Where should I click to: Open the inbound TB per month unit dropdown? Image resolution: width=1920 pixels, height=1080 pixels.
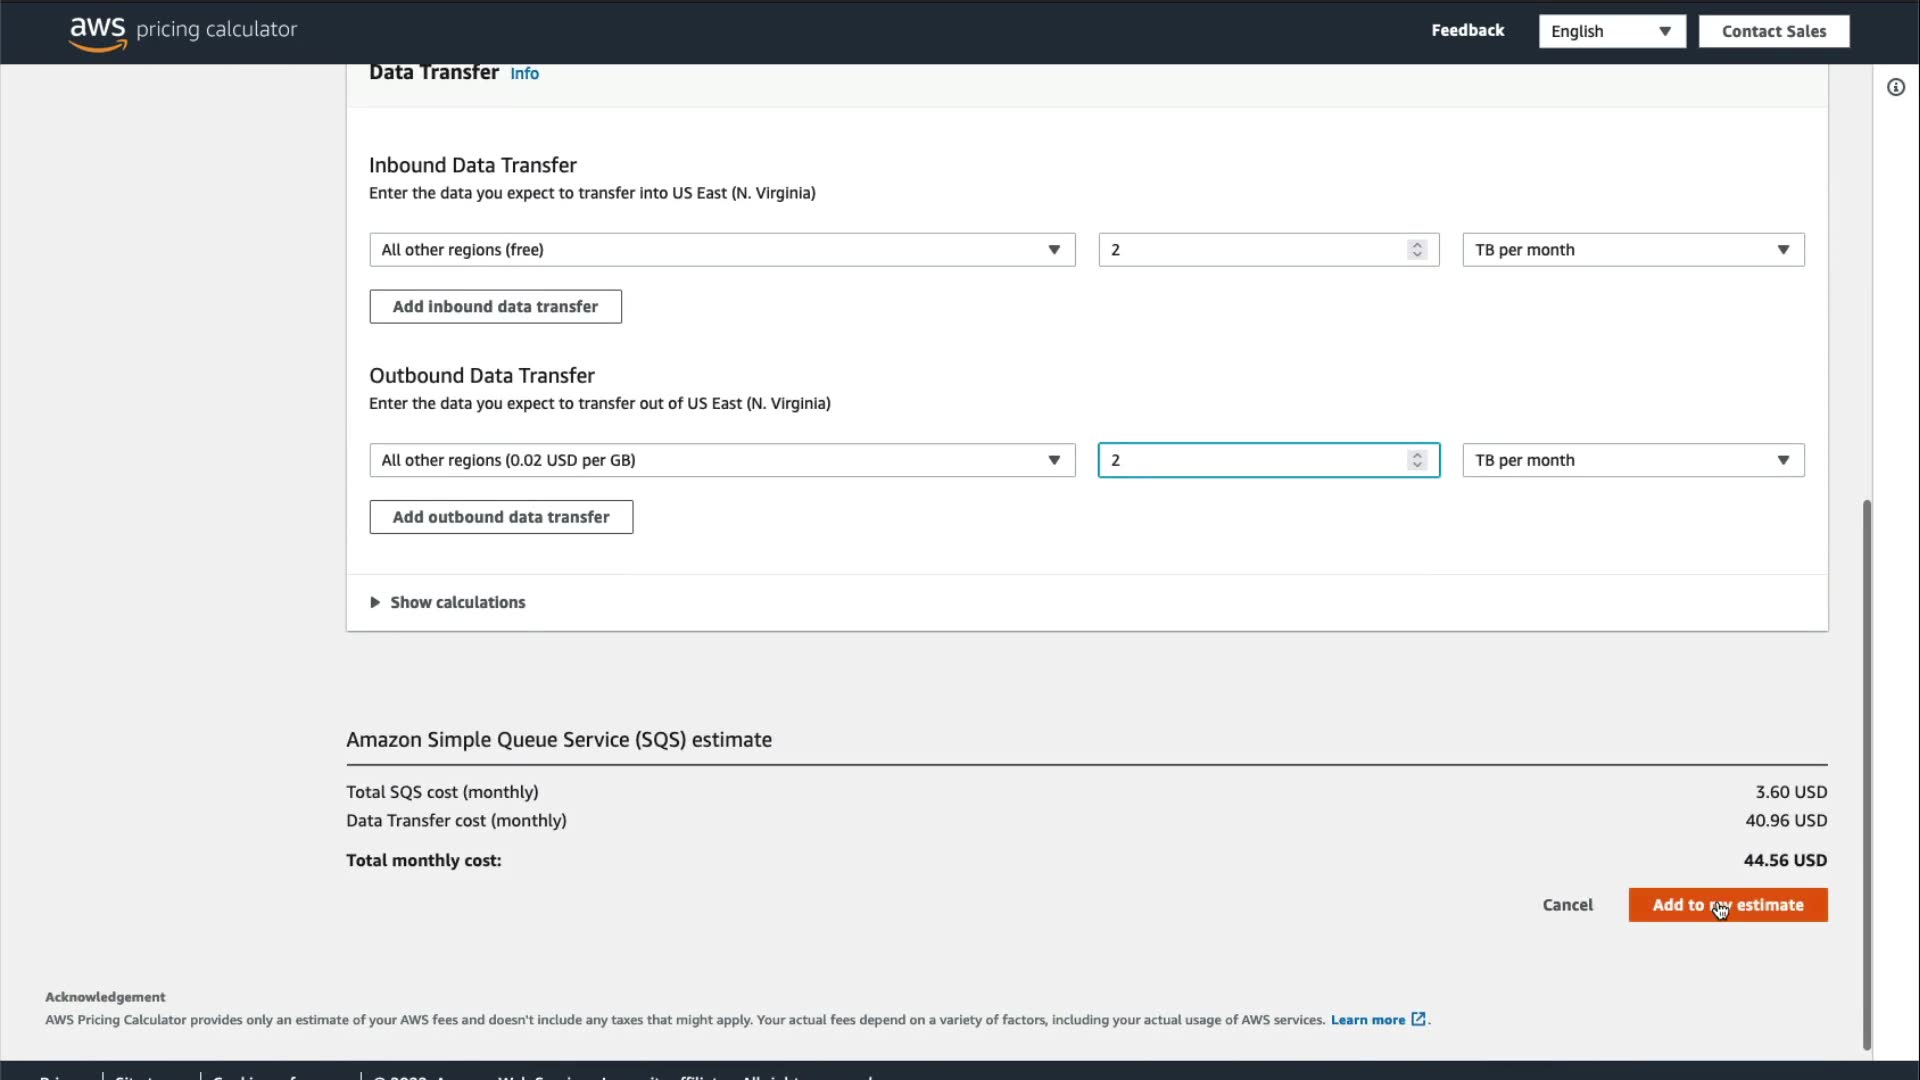click(x=1632, y=250)
